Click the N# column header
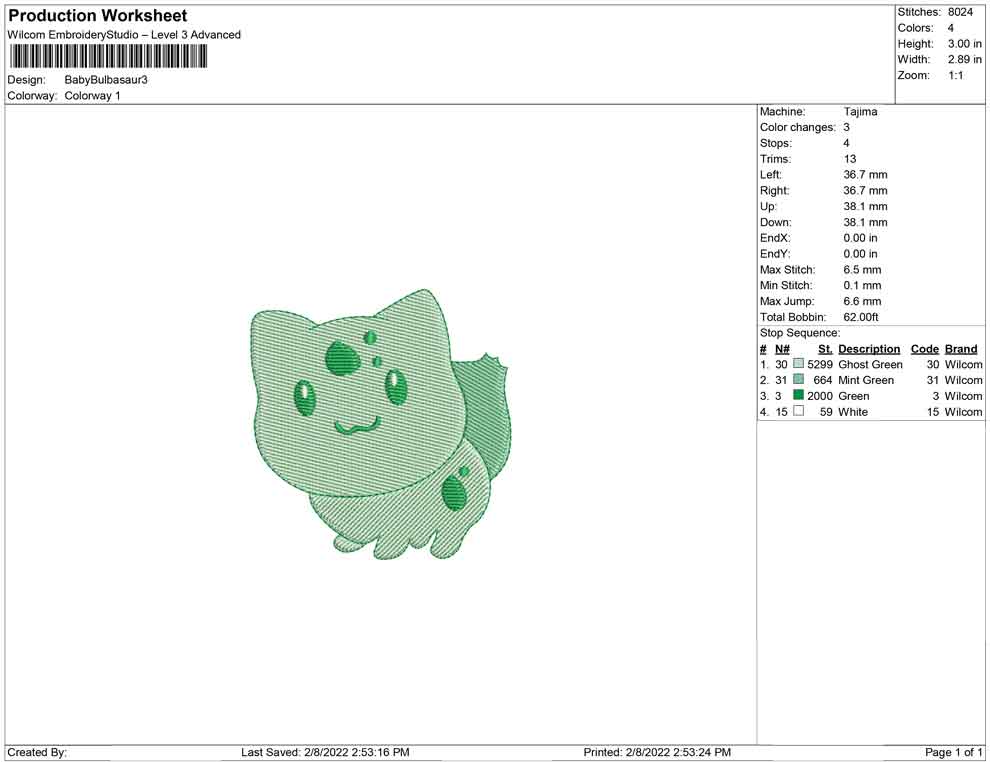The image size is (990, 762). pos(782,349)
